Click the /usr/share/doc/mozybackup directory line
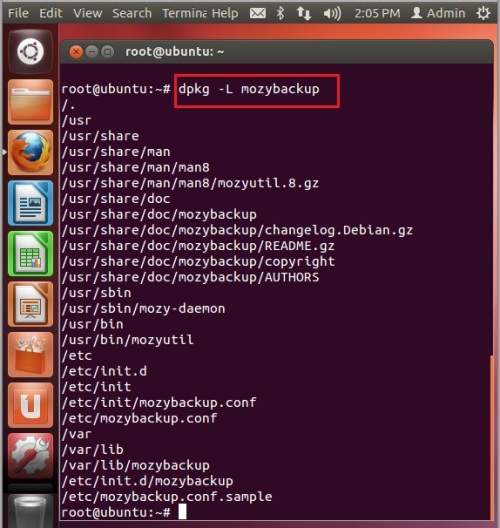Image resolution: width=500 pixels, height=528 pixels. [159, 214]
